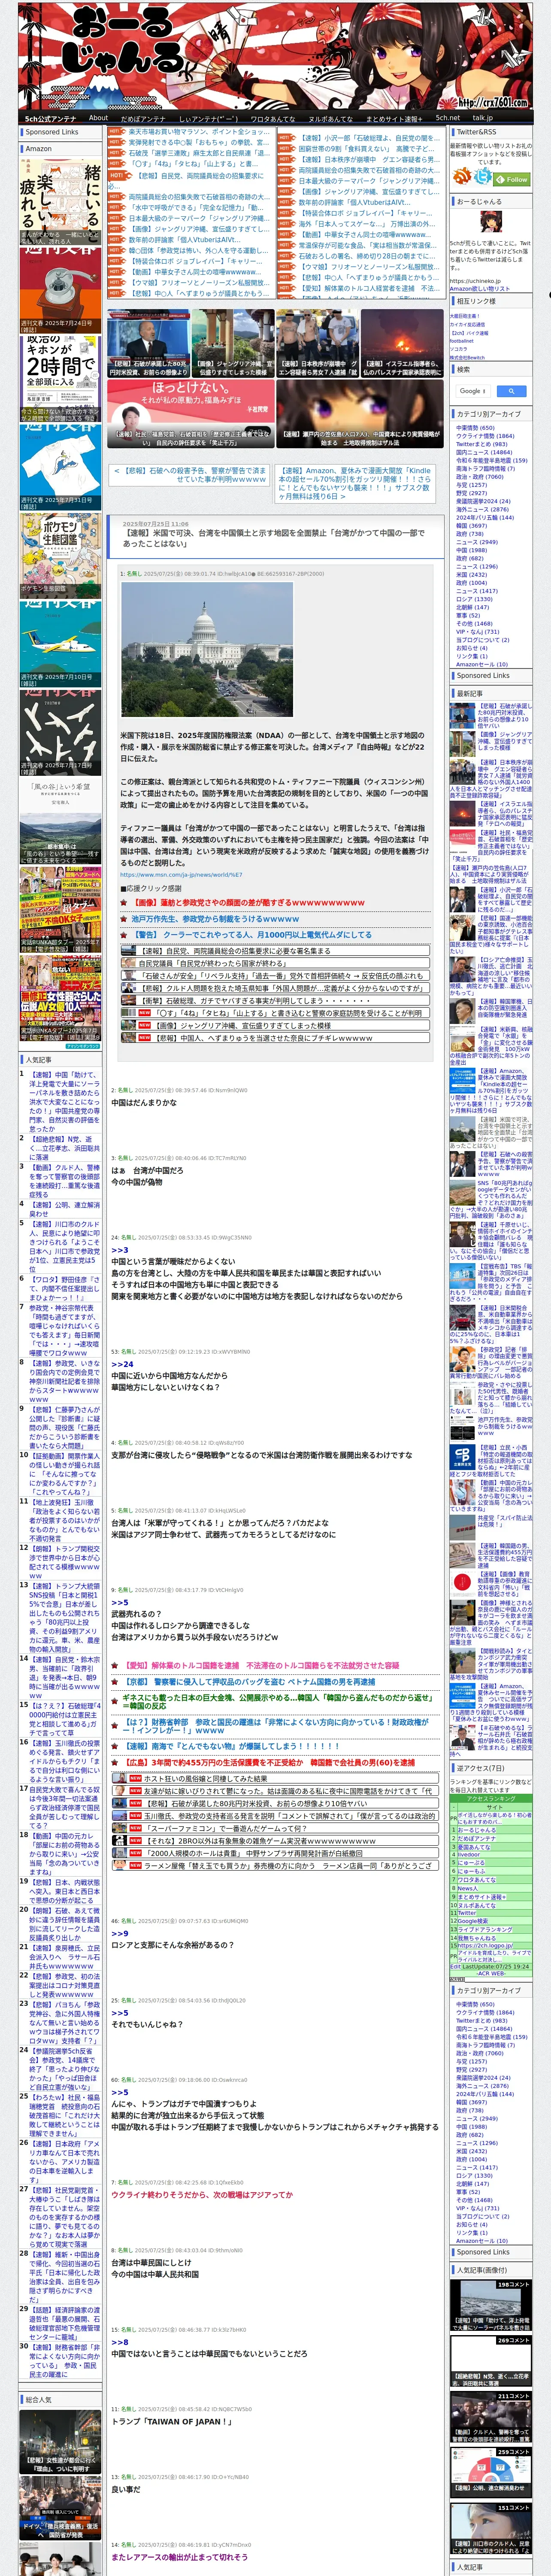The image size is (551, 2576).
Task: Open category Twitterまとめ (983) in the upper sidebar
Action: click(x=482, y=444)
